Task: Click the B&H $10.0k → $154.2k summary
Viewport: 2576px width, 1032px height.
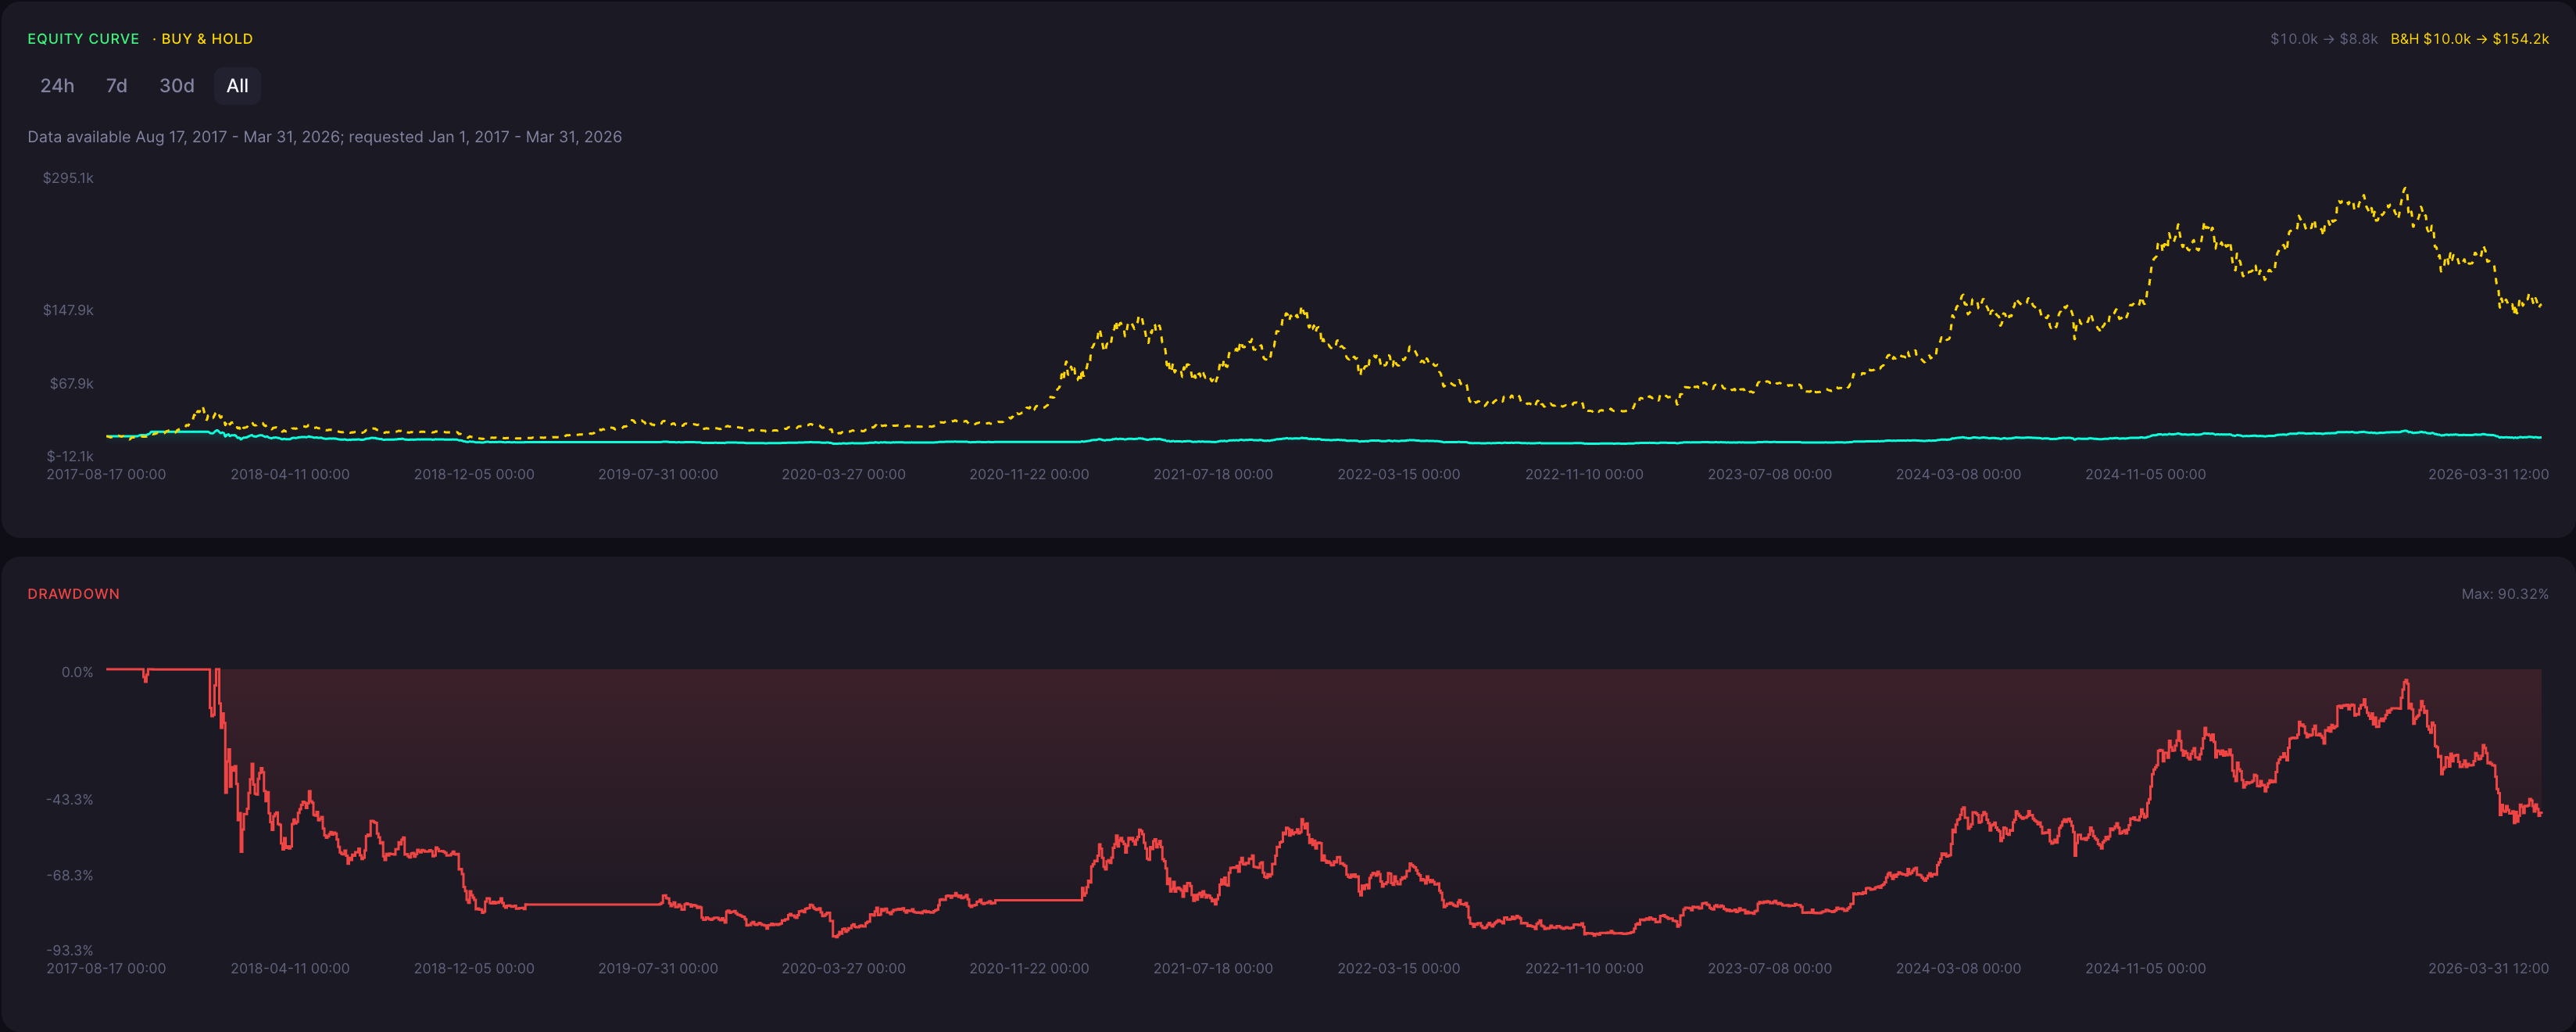Action: pos(2469,39)
